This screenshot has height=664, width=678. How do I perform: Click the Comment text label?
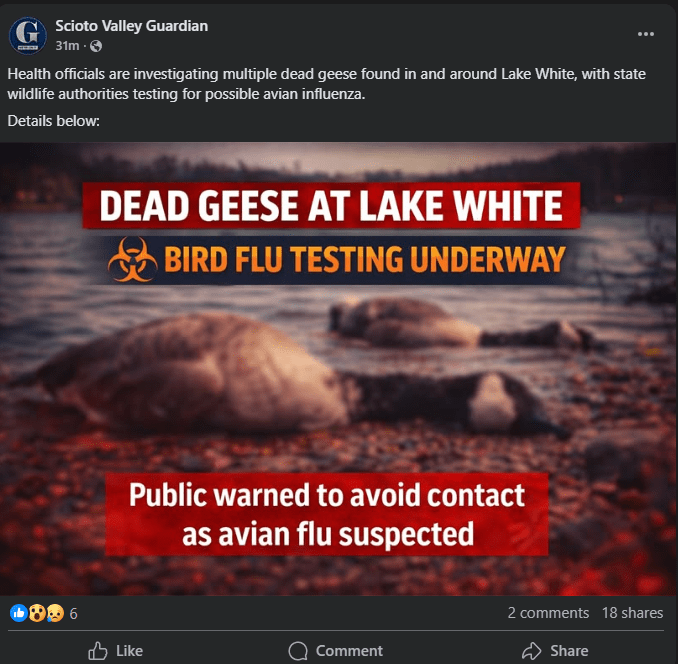coord(349,651)
